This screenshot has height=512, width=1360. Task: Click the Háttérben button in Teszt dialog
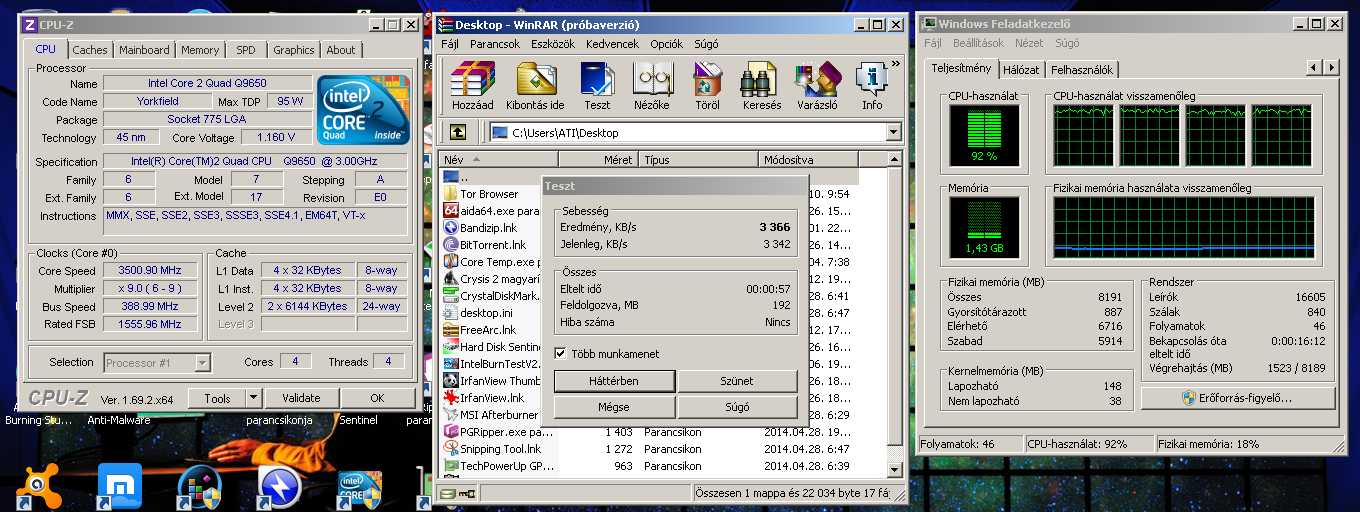click(x=614, y=381)
